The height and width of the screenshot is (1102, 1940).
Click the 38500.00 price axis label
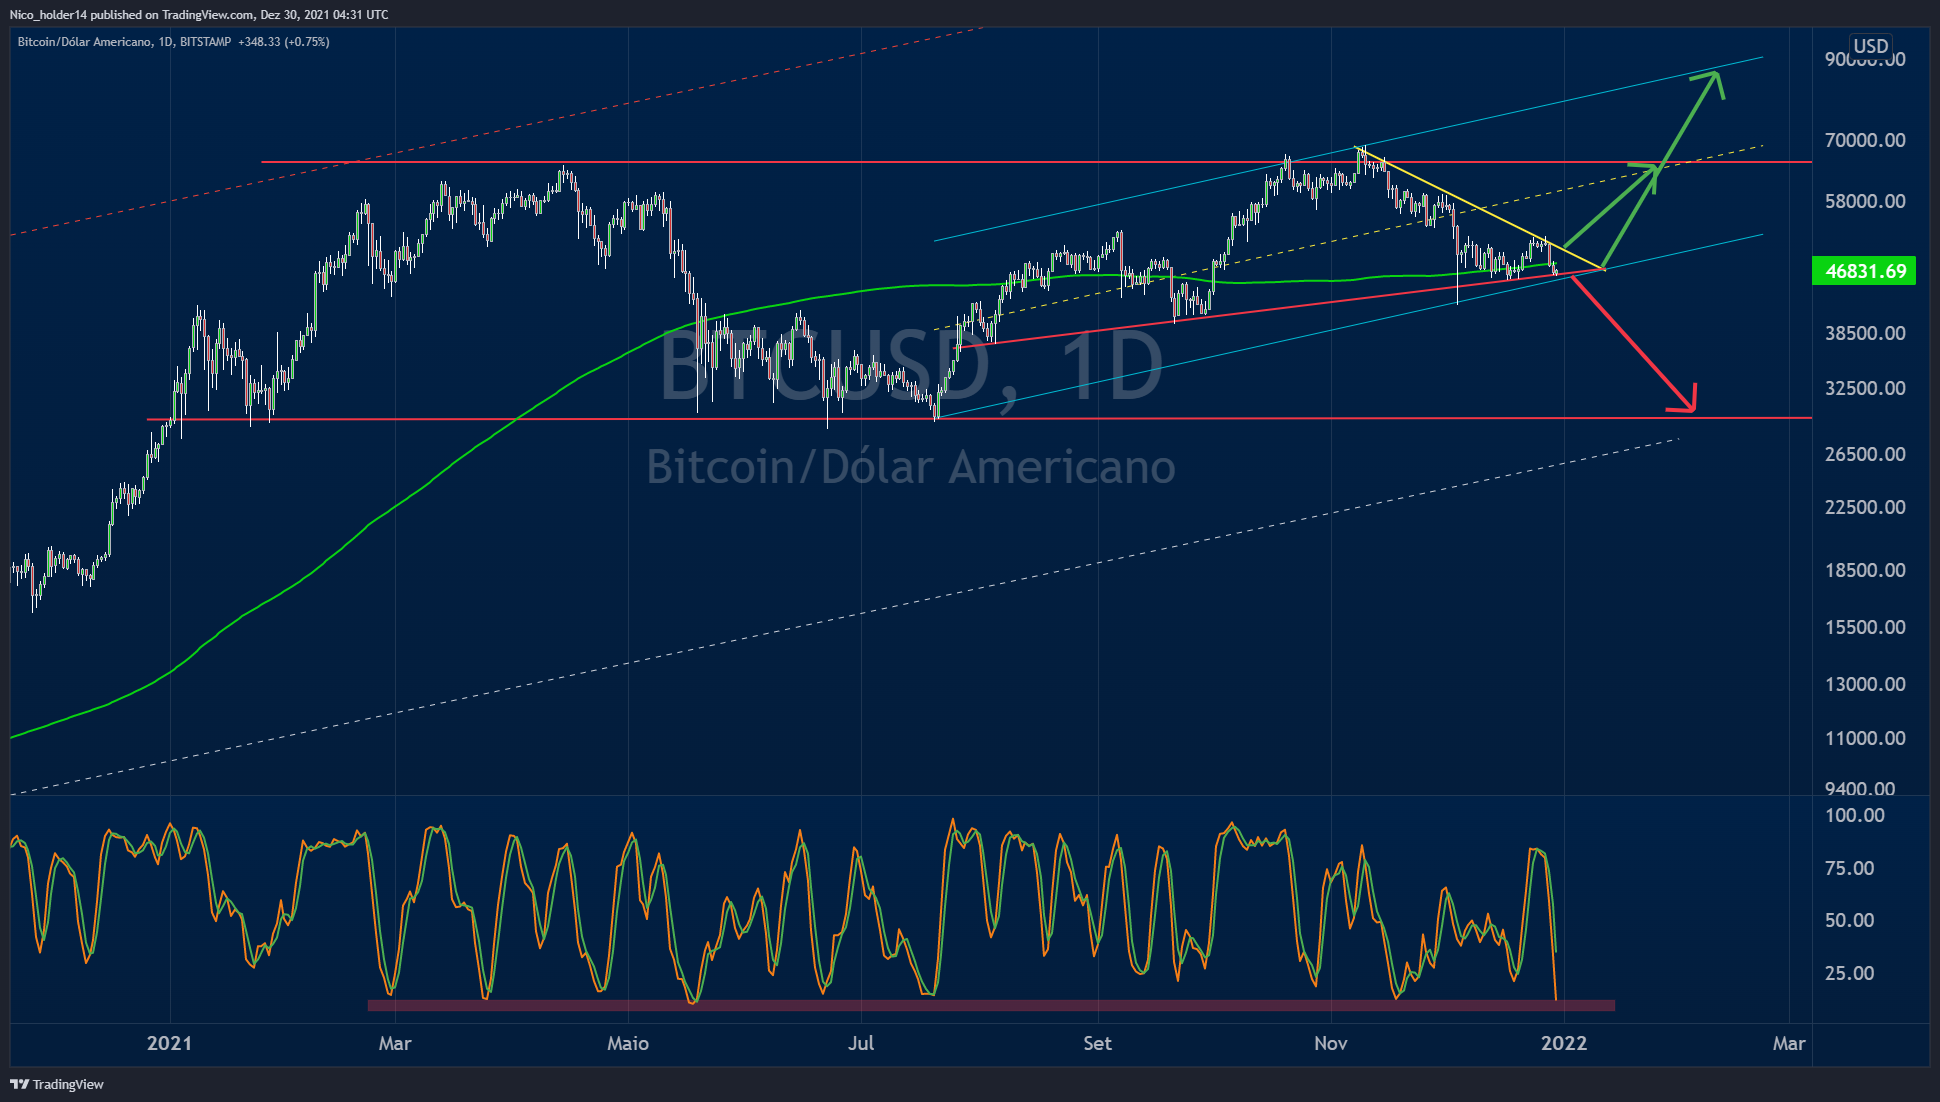tap(1865, 333)
